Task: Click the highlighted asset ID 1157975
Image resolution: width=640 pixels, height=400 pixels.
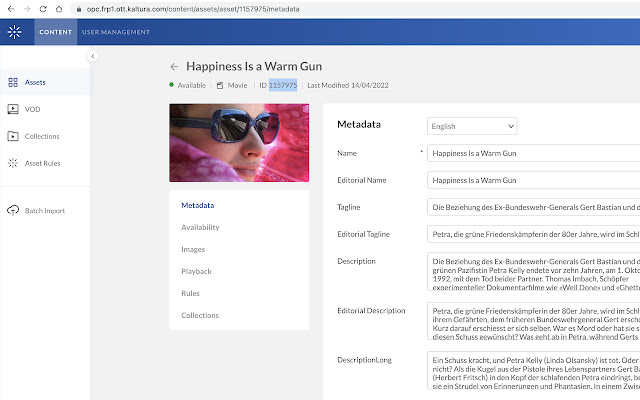Action: point(283,85)
